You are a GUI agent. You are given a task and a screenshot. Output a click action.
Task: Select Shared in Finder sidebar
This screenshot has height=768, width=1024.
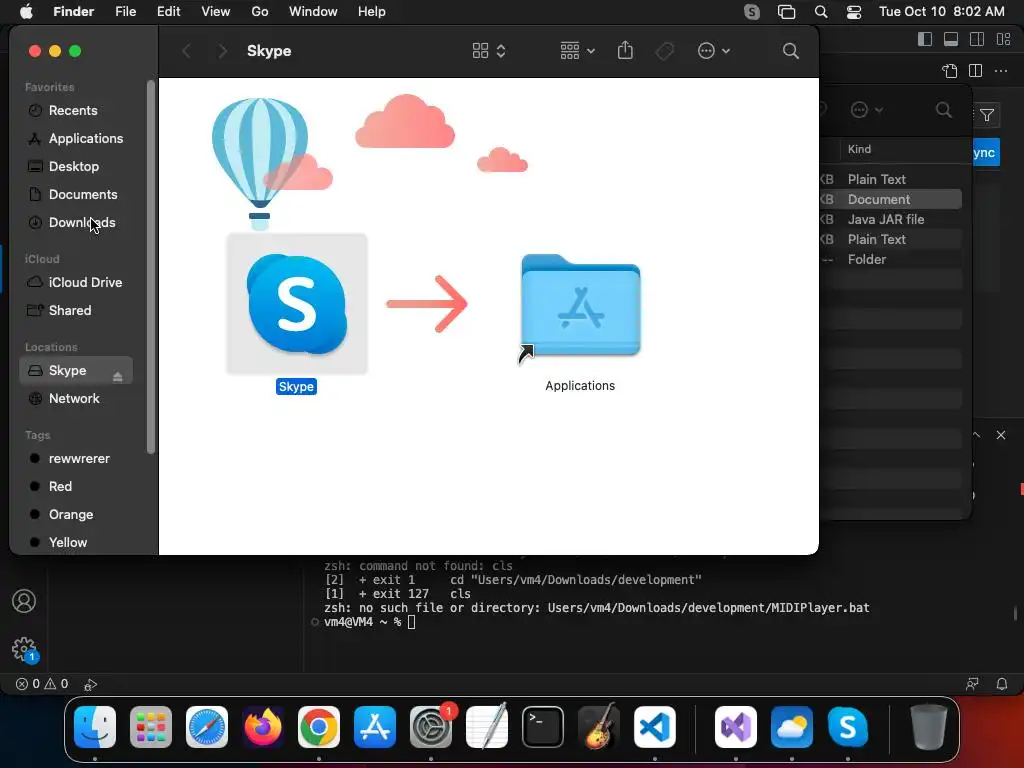click(70, 311)
